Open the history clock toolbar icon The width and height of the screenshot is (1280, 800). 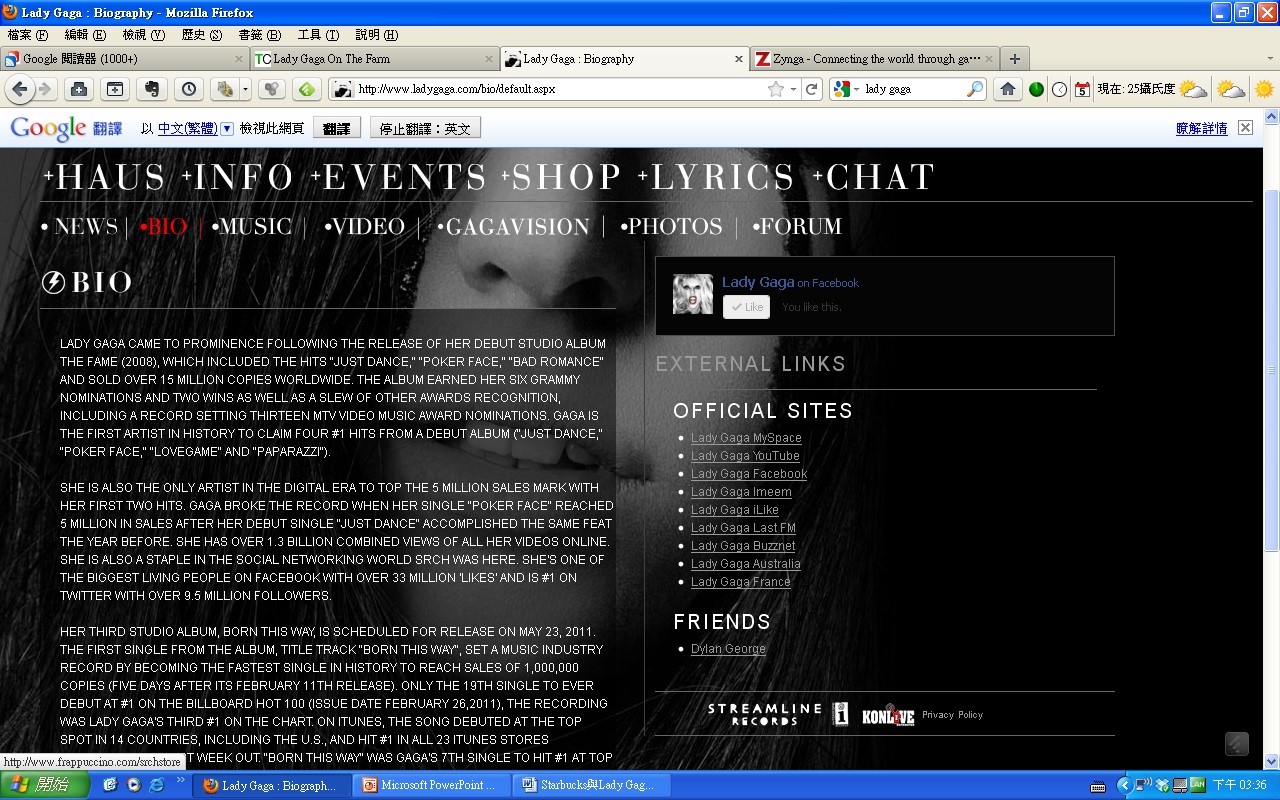pyautogui.click(x=189, y=89)
